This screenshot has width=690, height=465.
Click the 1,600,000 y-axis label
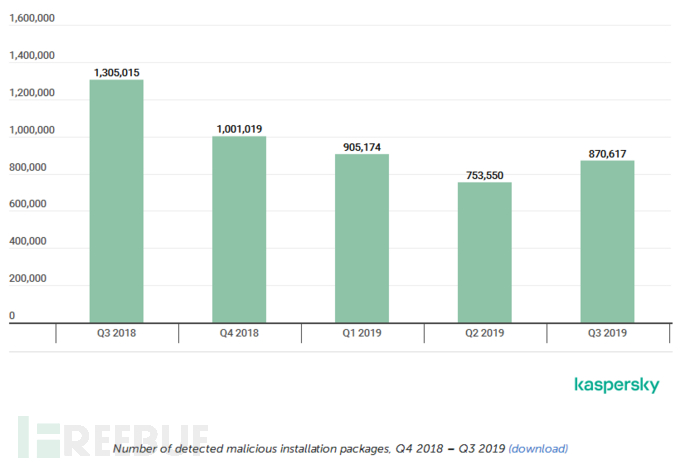32,19
